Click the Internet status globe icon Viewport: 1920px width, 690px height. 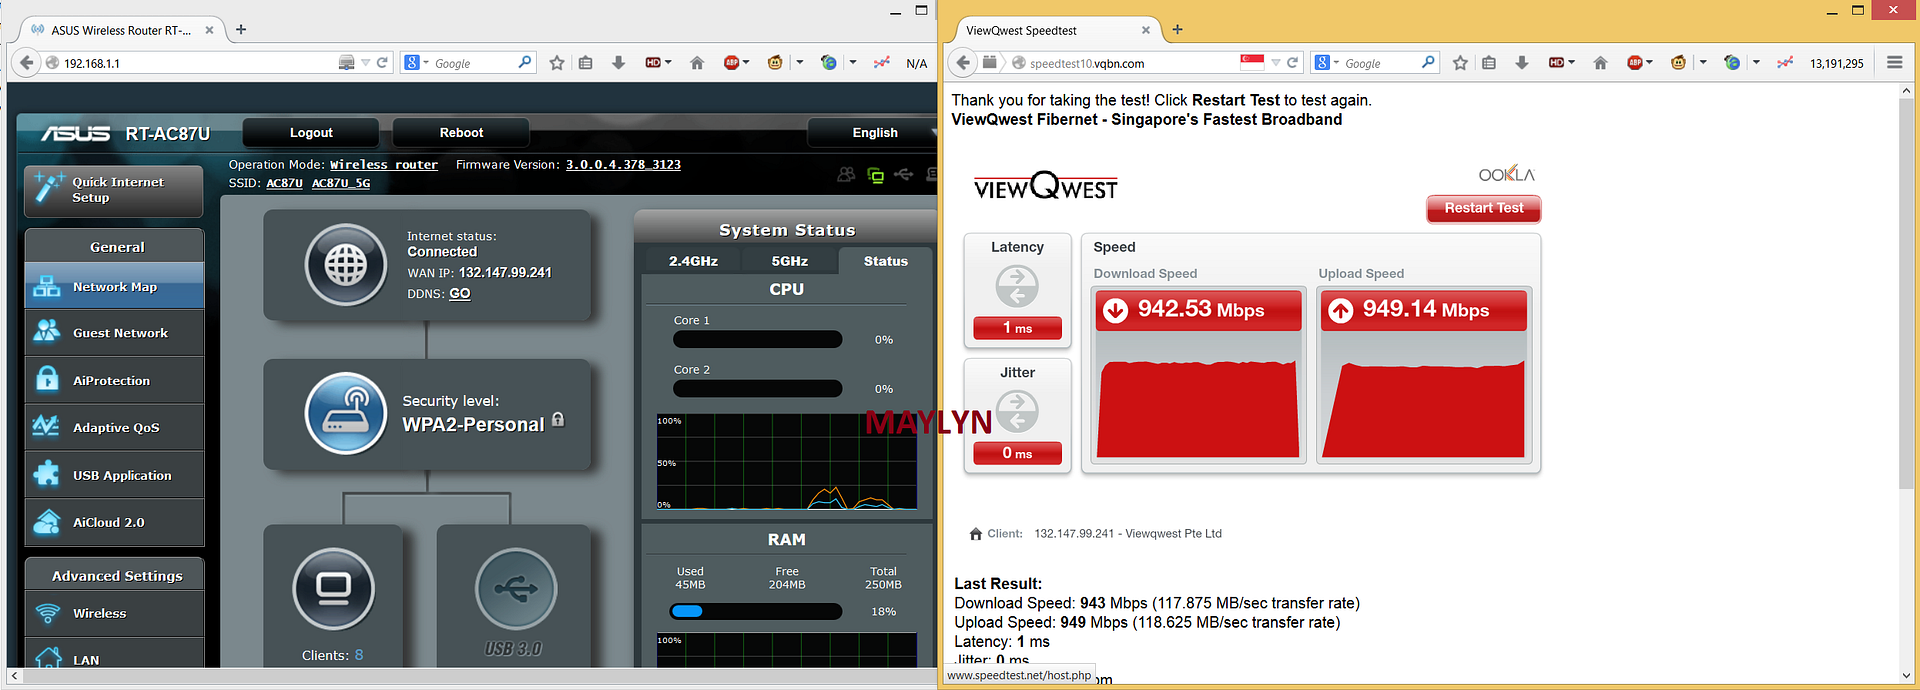346,265
